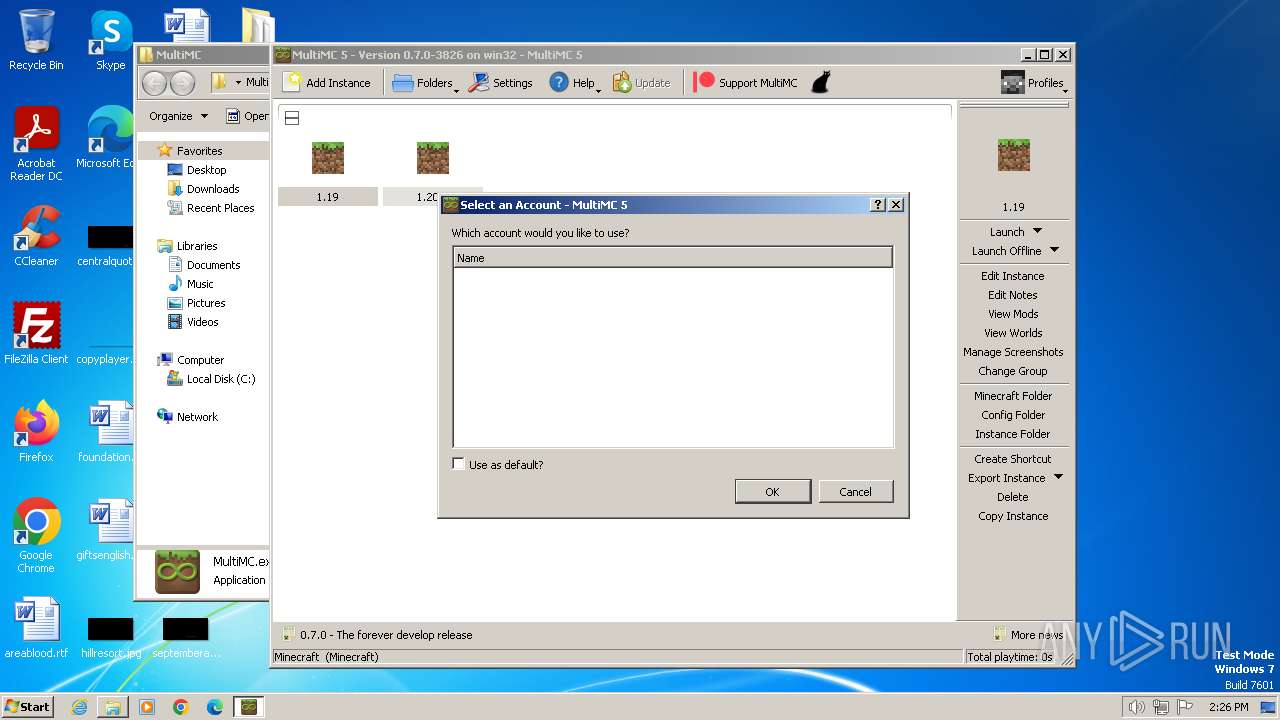1280x720 pixels.
Task: Click the empty account list area
Action: point(672,357)
